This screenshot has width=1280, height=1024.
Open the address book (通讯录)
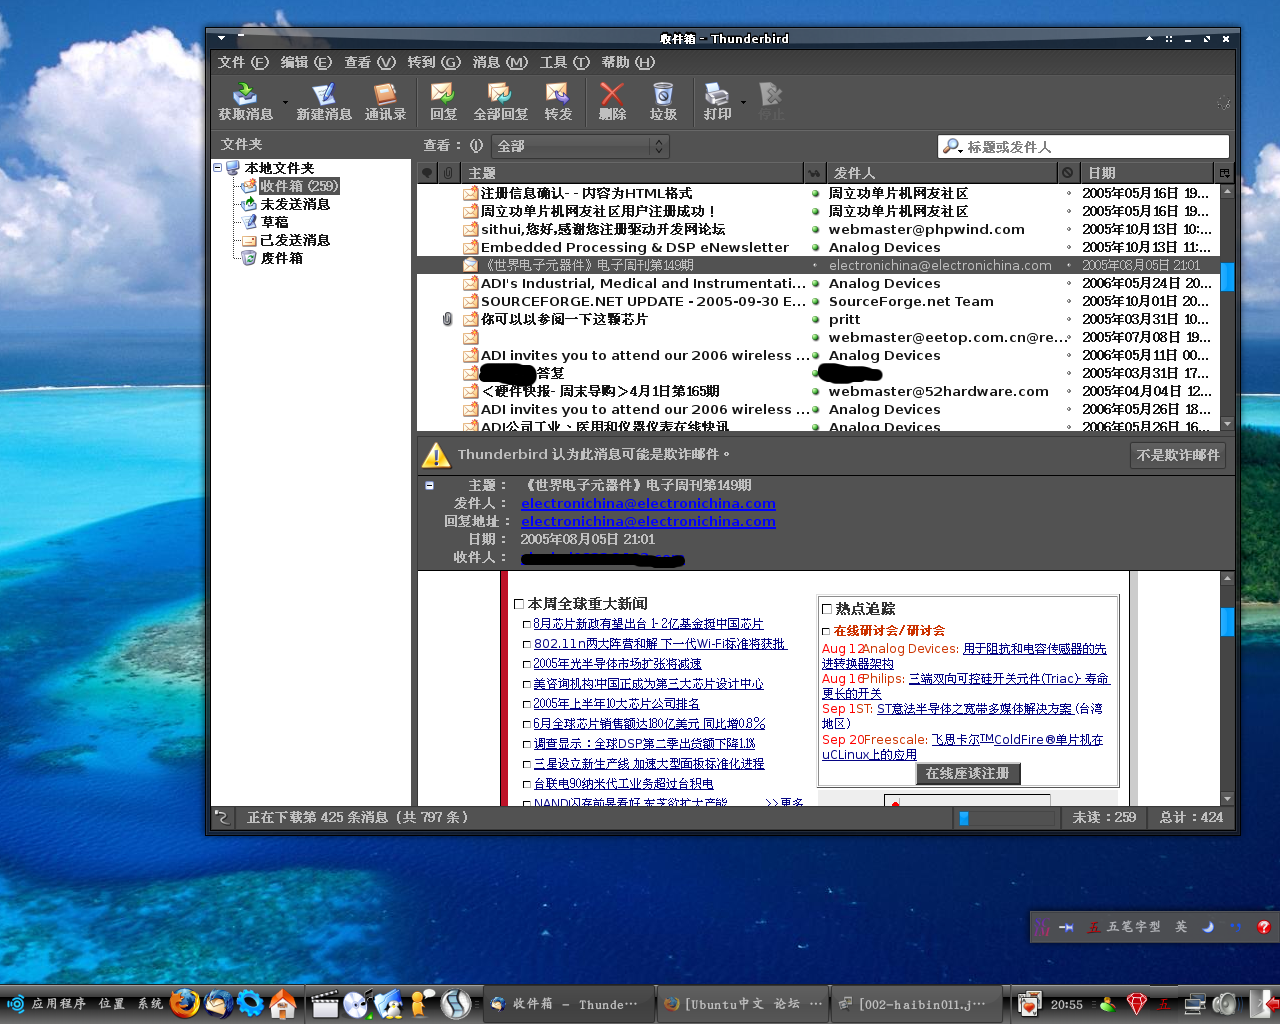[385, 101]
